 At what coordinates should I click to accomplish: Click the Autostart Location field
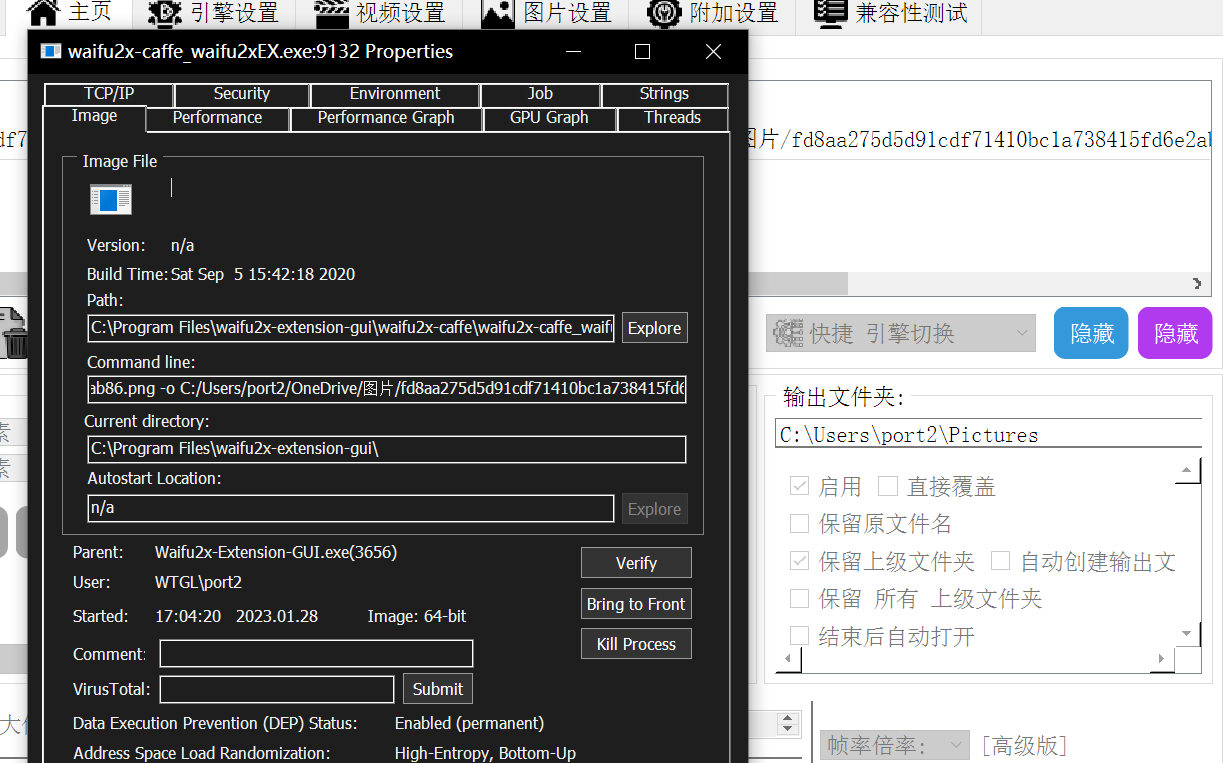350,508
